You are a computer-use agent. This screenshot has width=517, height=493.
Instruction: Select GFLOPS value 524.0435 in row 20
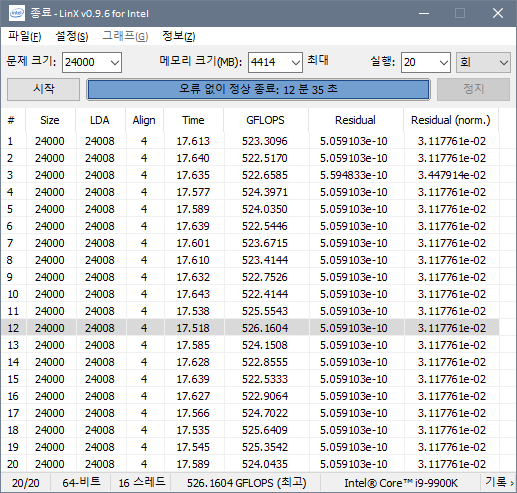click(265, 464)
